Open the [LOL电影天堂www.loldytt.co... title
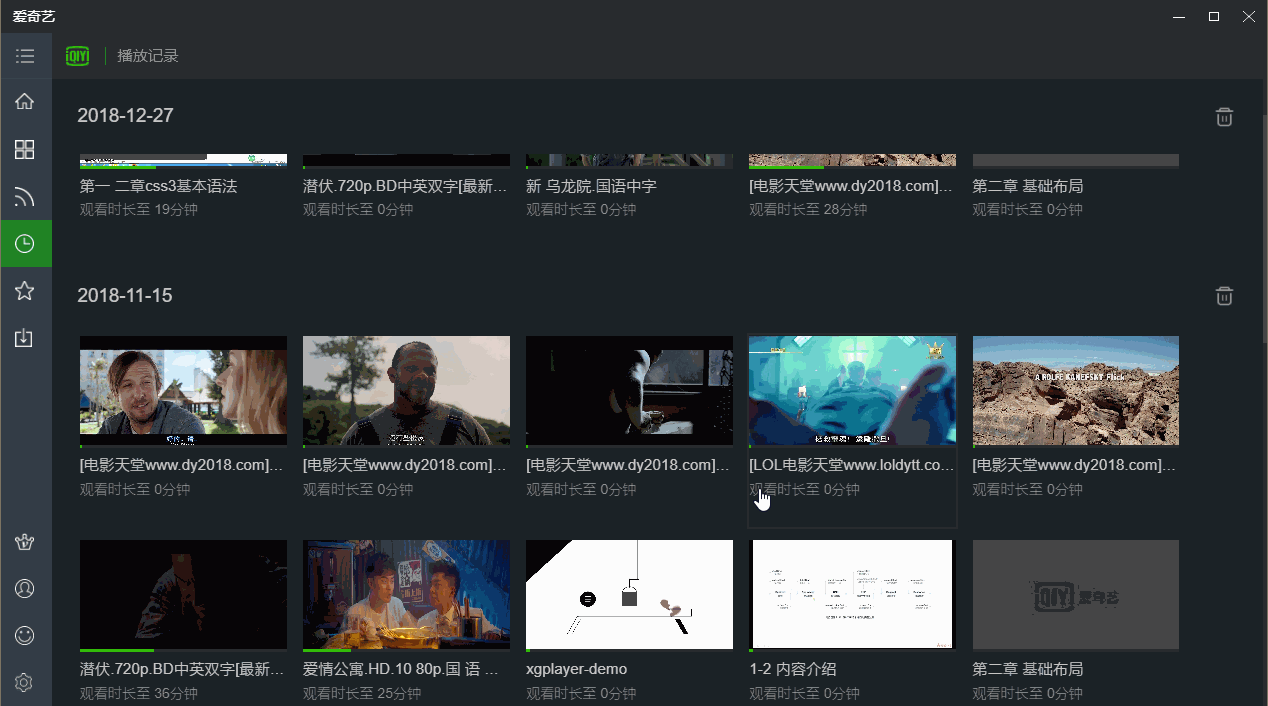1268x706 pixels. [x=851, y=466]
